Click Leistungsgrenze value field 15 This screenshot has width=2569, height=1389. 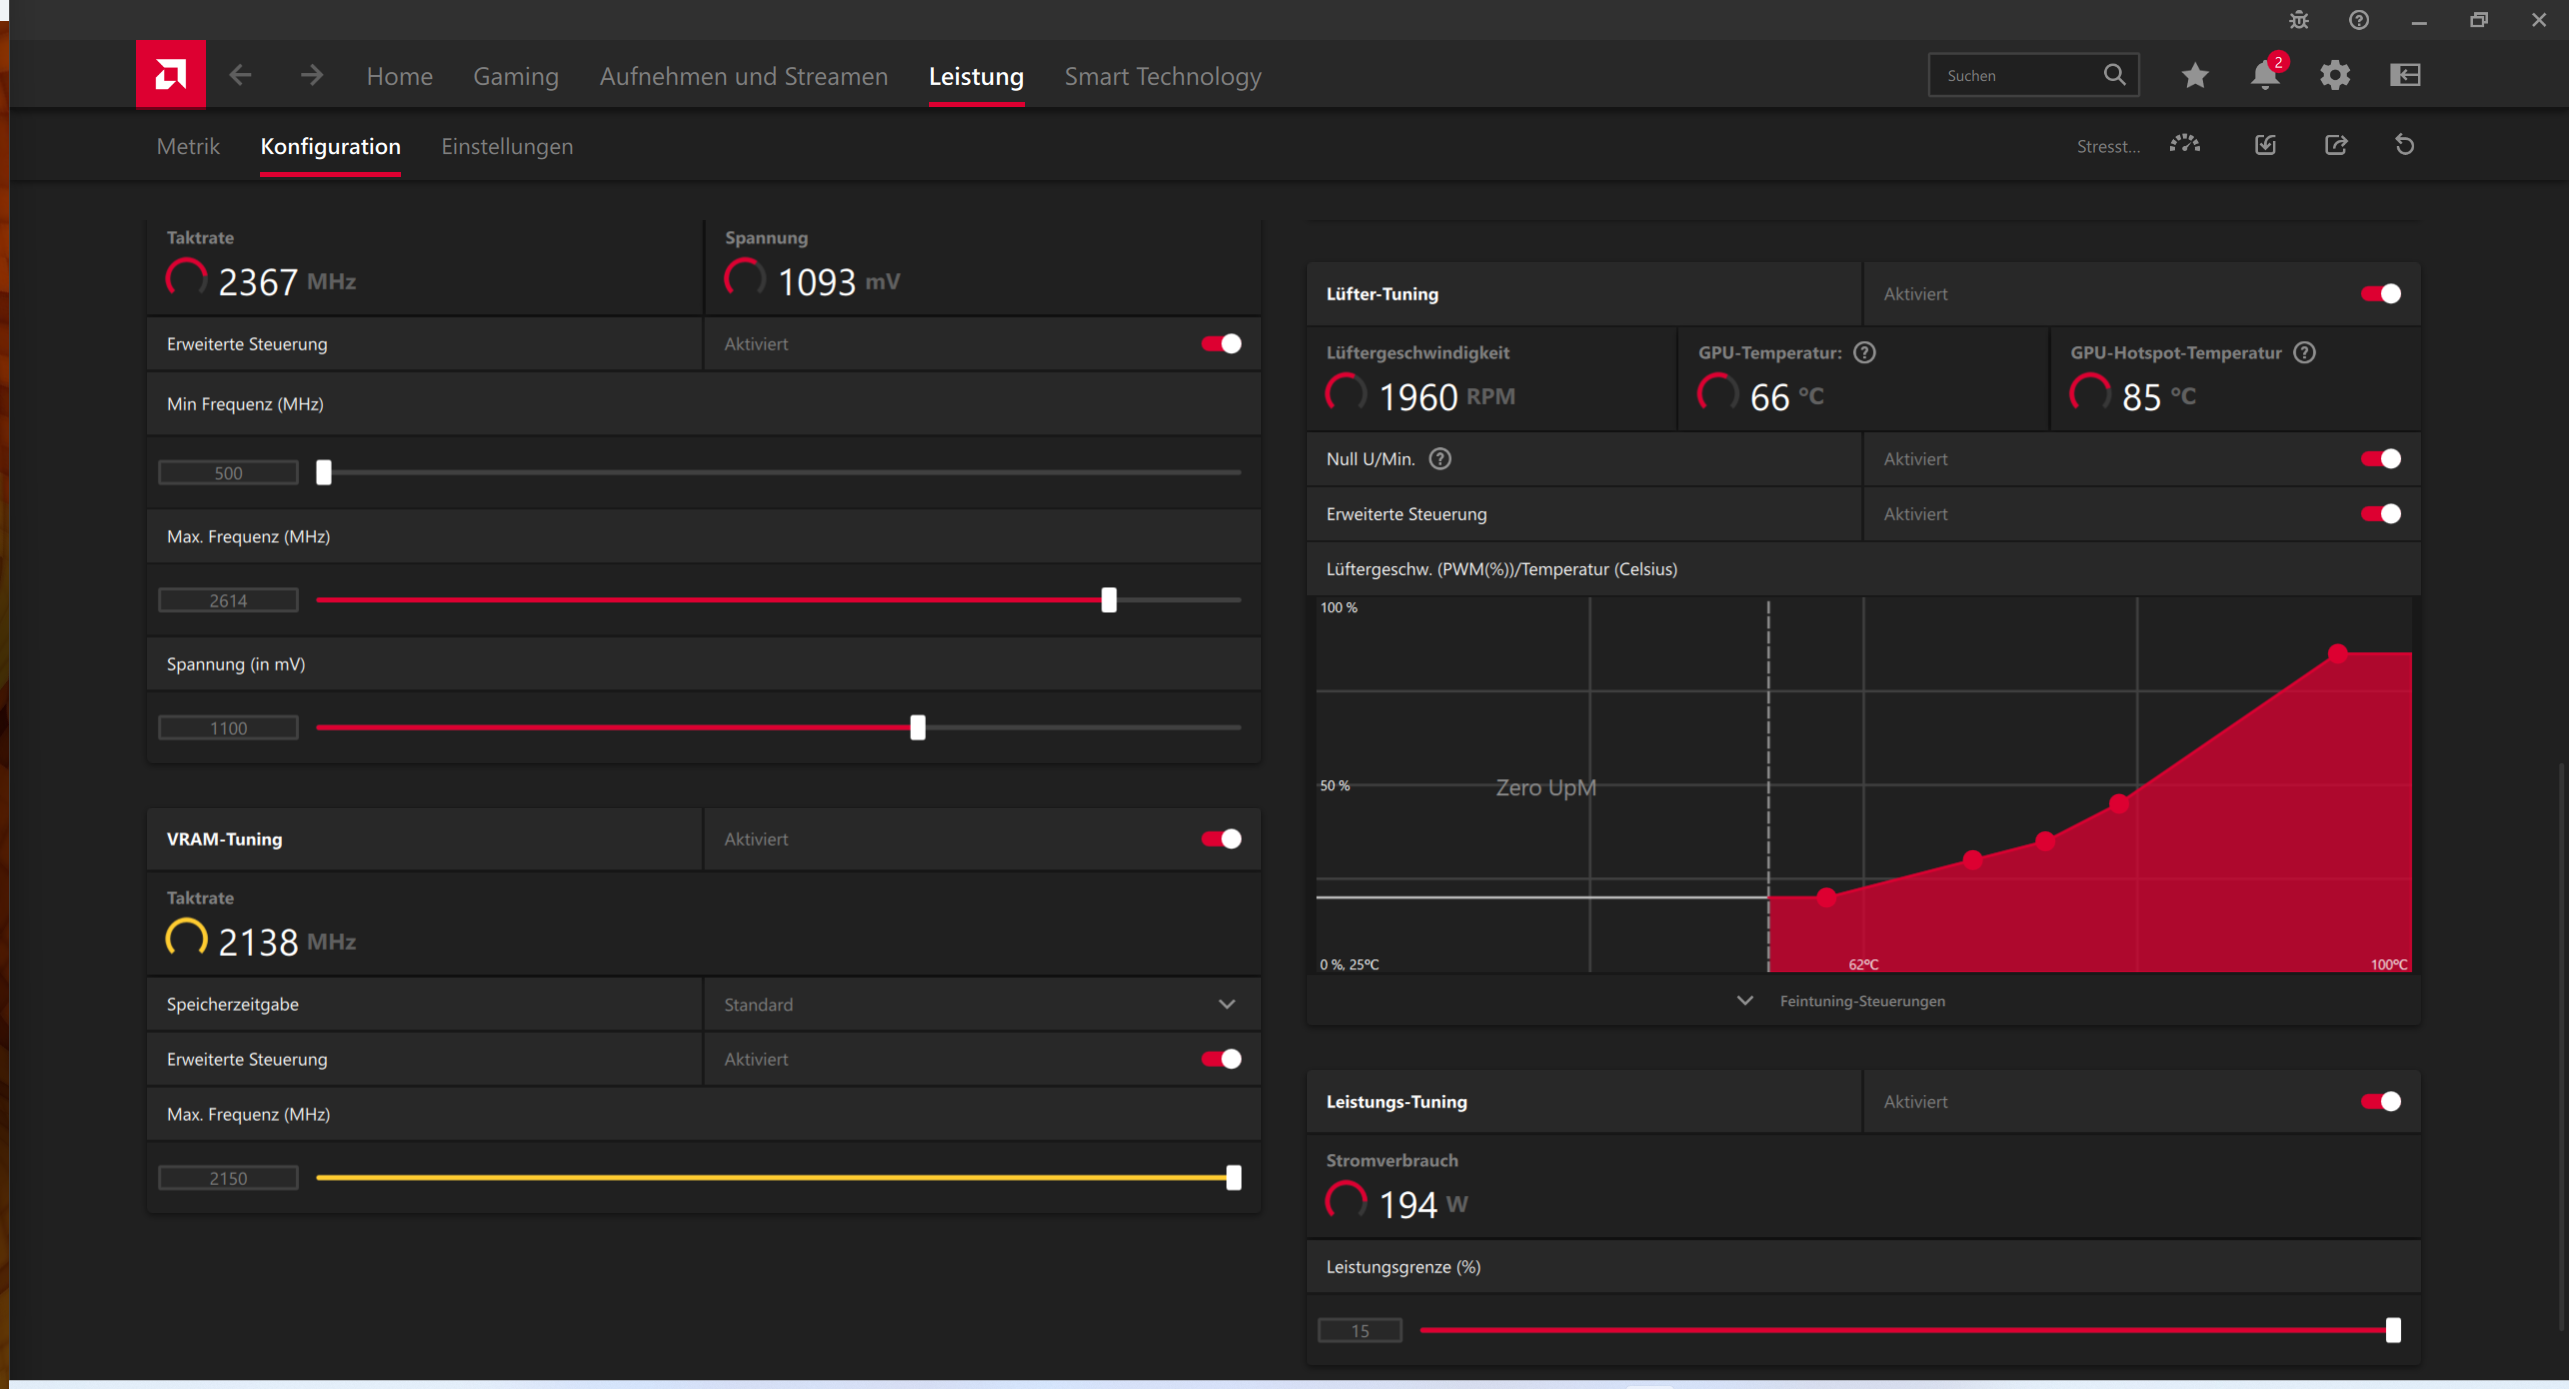(1360, 1330)
